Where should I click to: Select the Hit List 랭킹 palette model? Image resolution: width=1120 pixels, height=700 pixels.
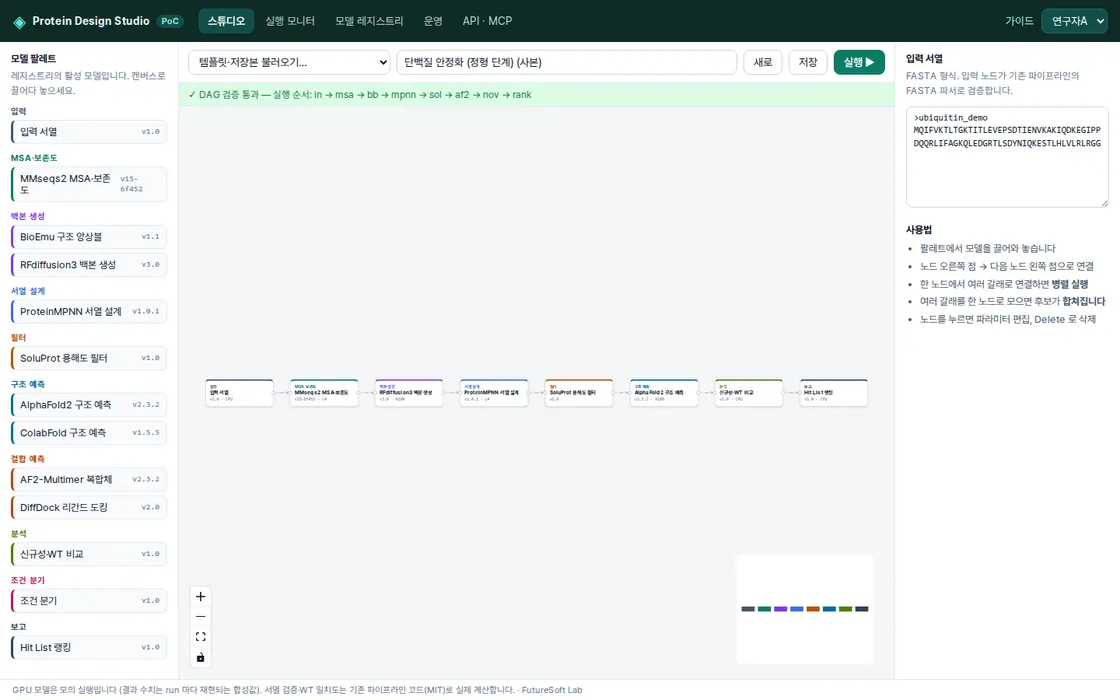tap(89, 647)
